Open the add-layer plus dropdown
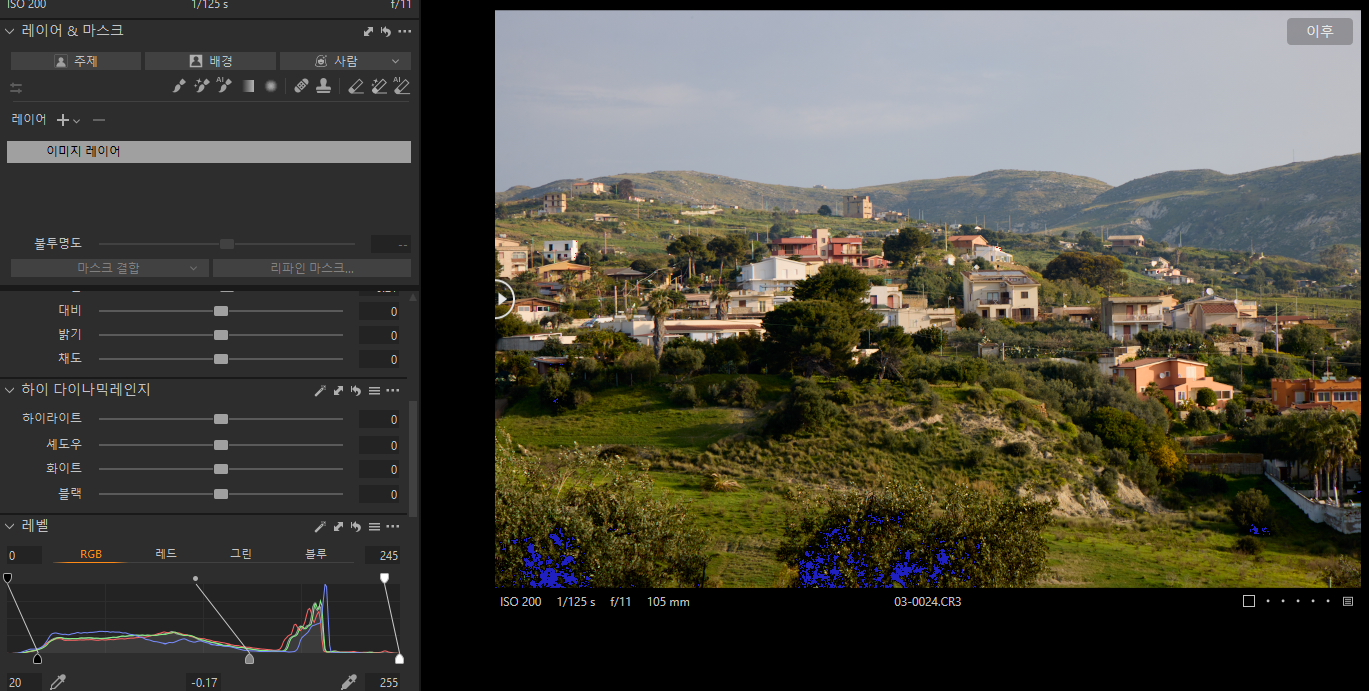1369x691 pixels. pyautogui.click(x=68, y=120)
